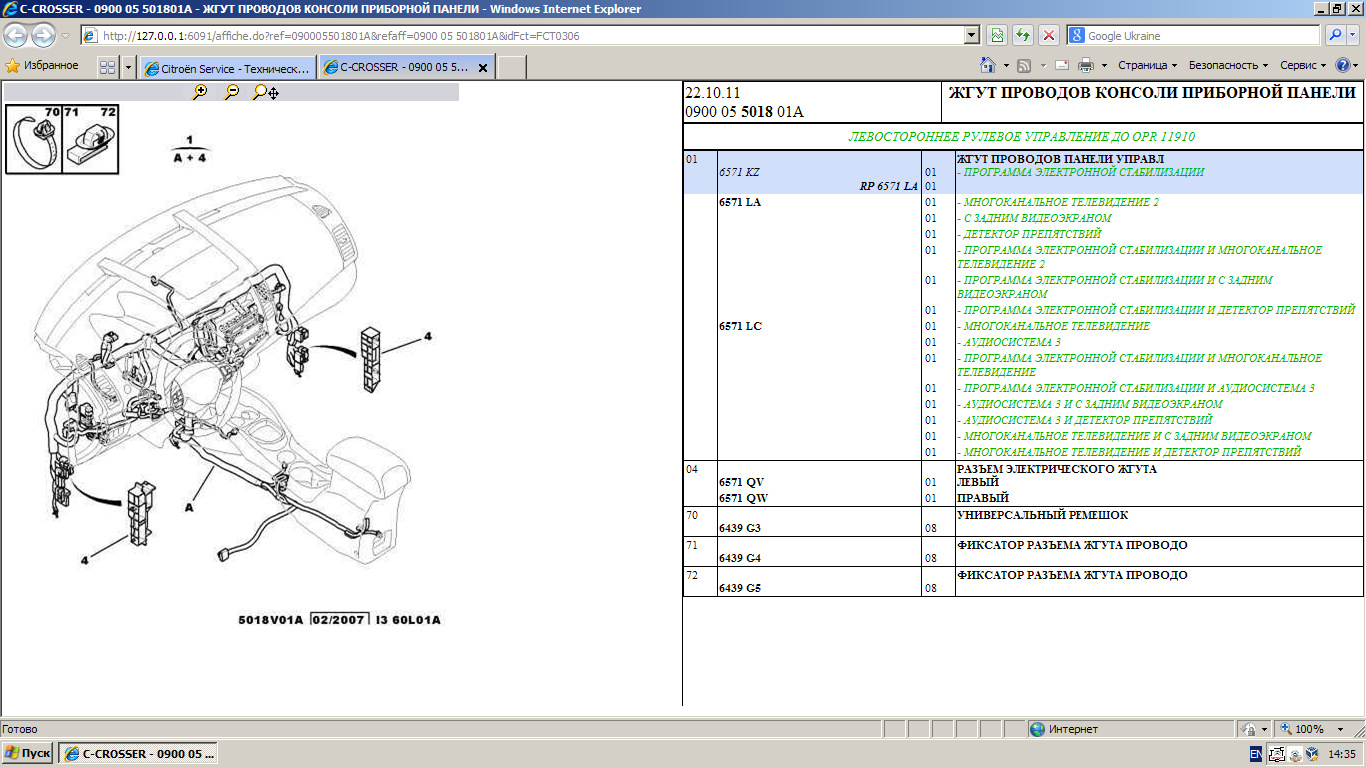Click the zoom-out magnifier above the diagram
The image size is (1366, 768).
232,92
